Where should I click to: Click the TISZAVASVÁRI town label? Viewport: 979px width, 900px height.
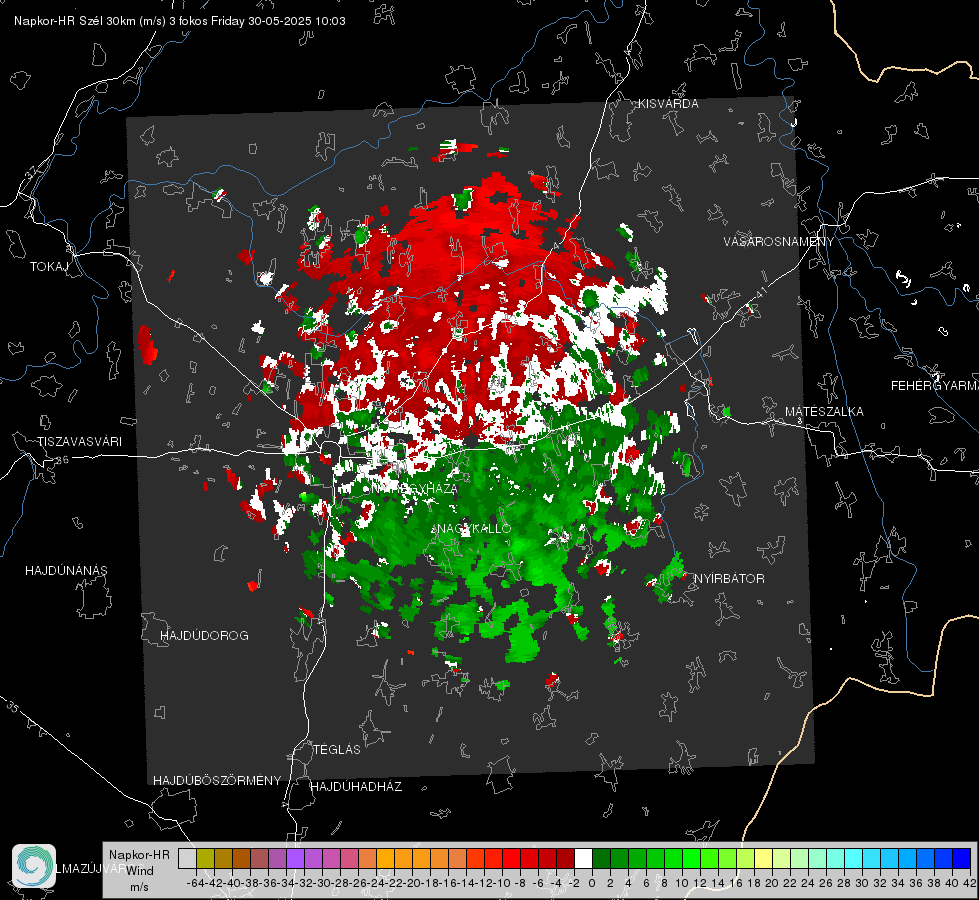click(79, 442)
